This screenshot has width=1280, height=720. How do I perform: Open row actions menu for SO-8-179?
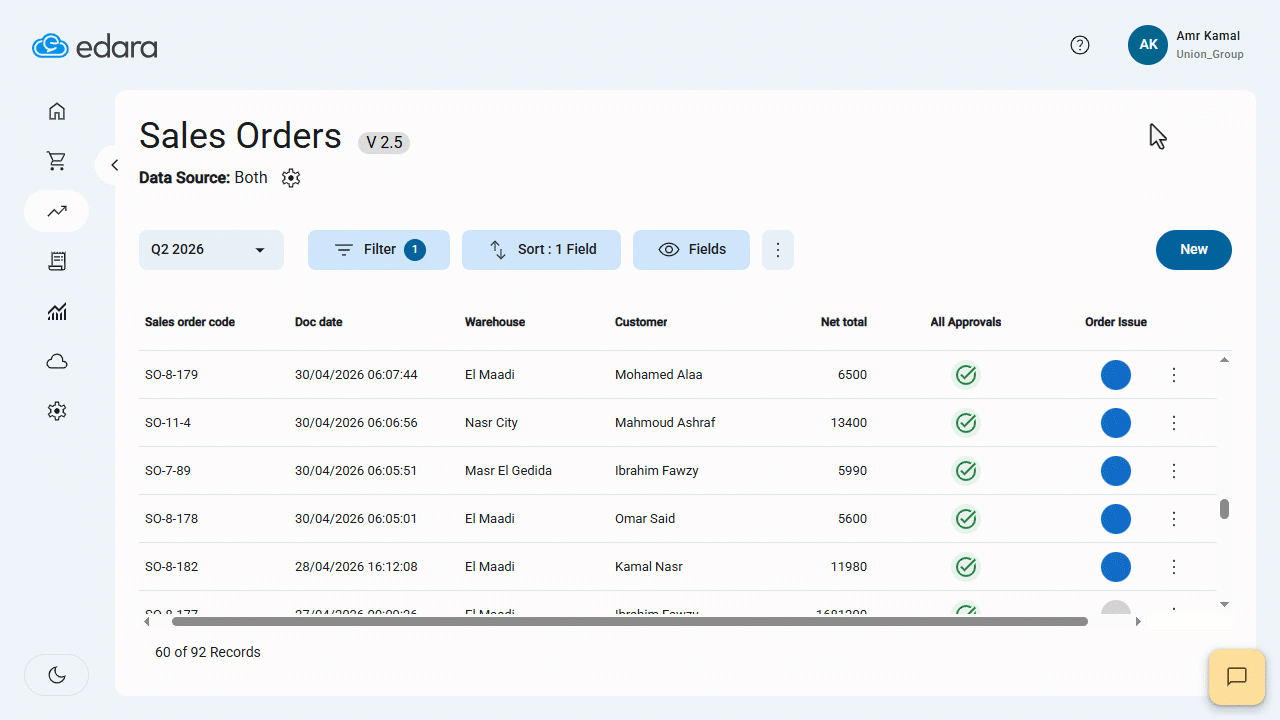tap(1174, 375)
